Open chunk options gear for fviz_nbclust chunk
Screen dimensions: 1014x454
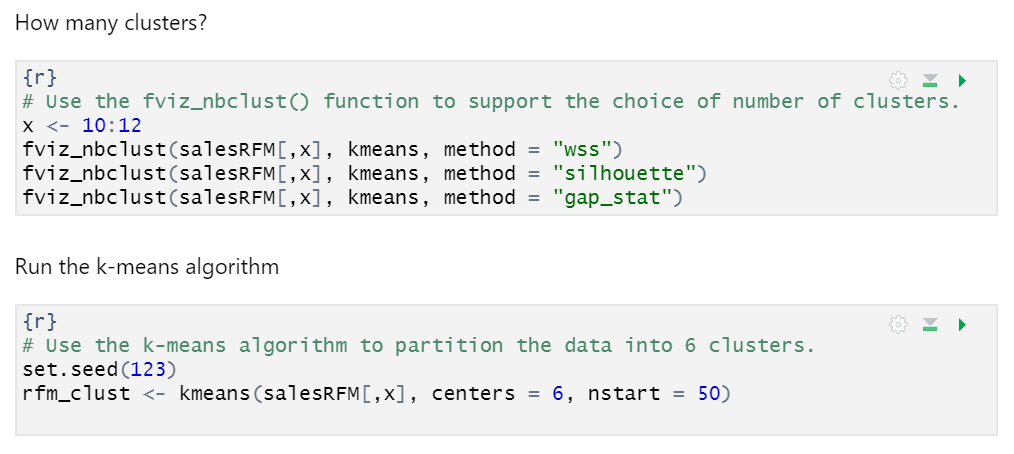[898, 80]
